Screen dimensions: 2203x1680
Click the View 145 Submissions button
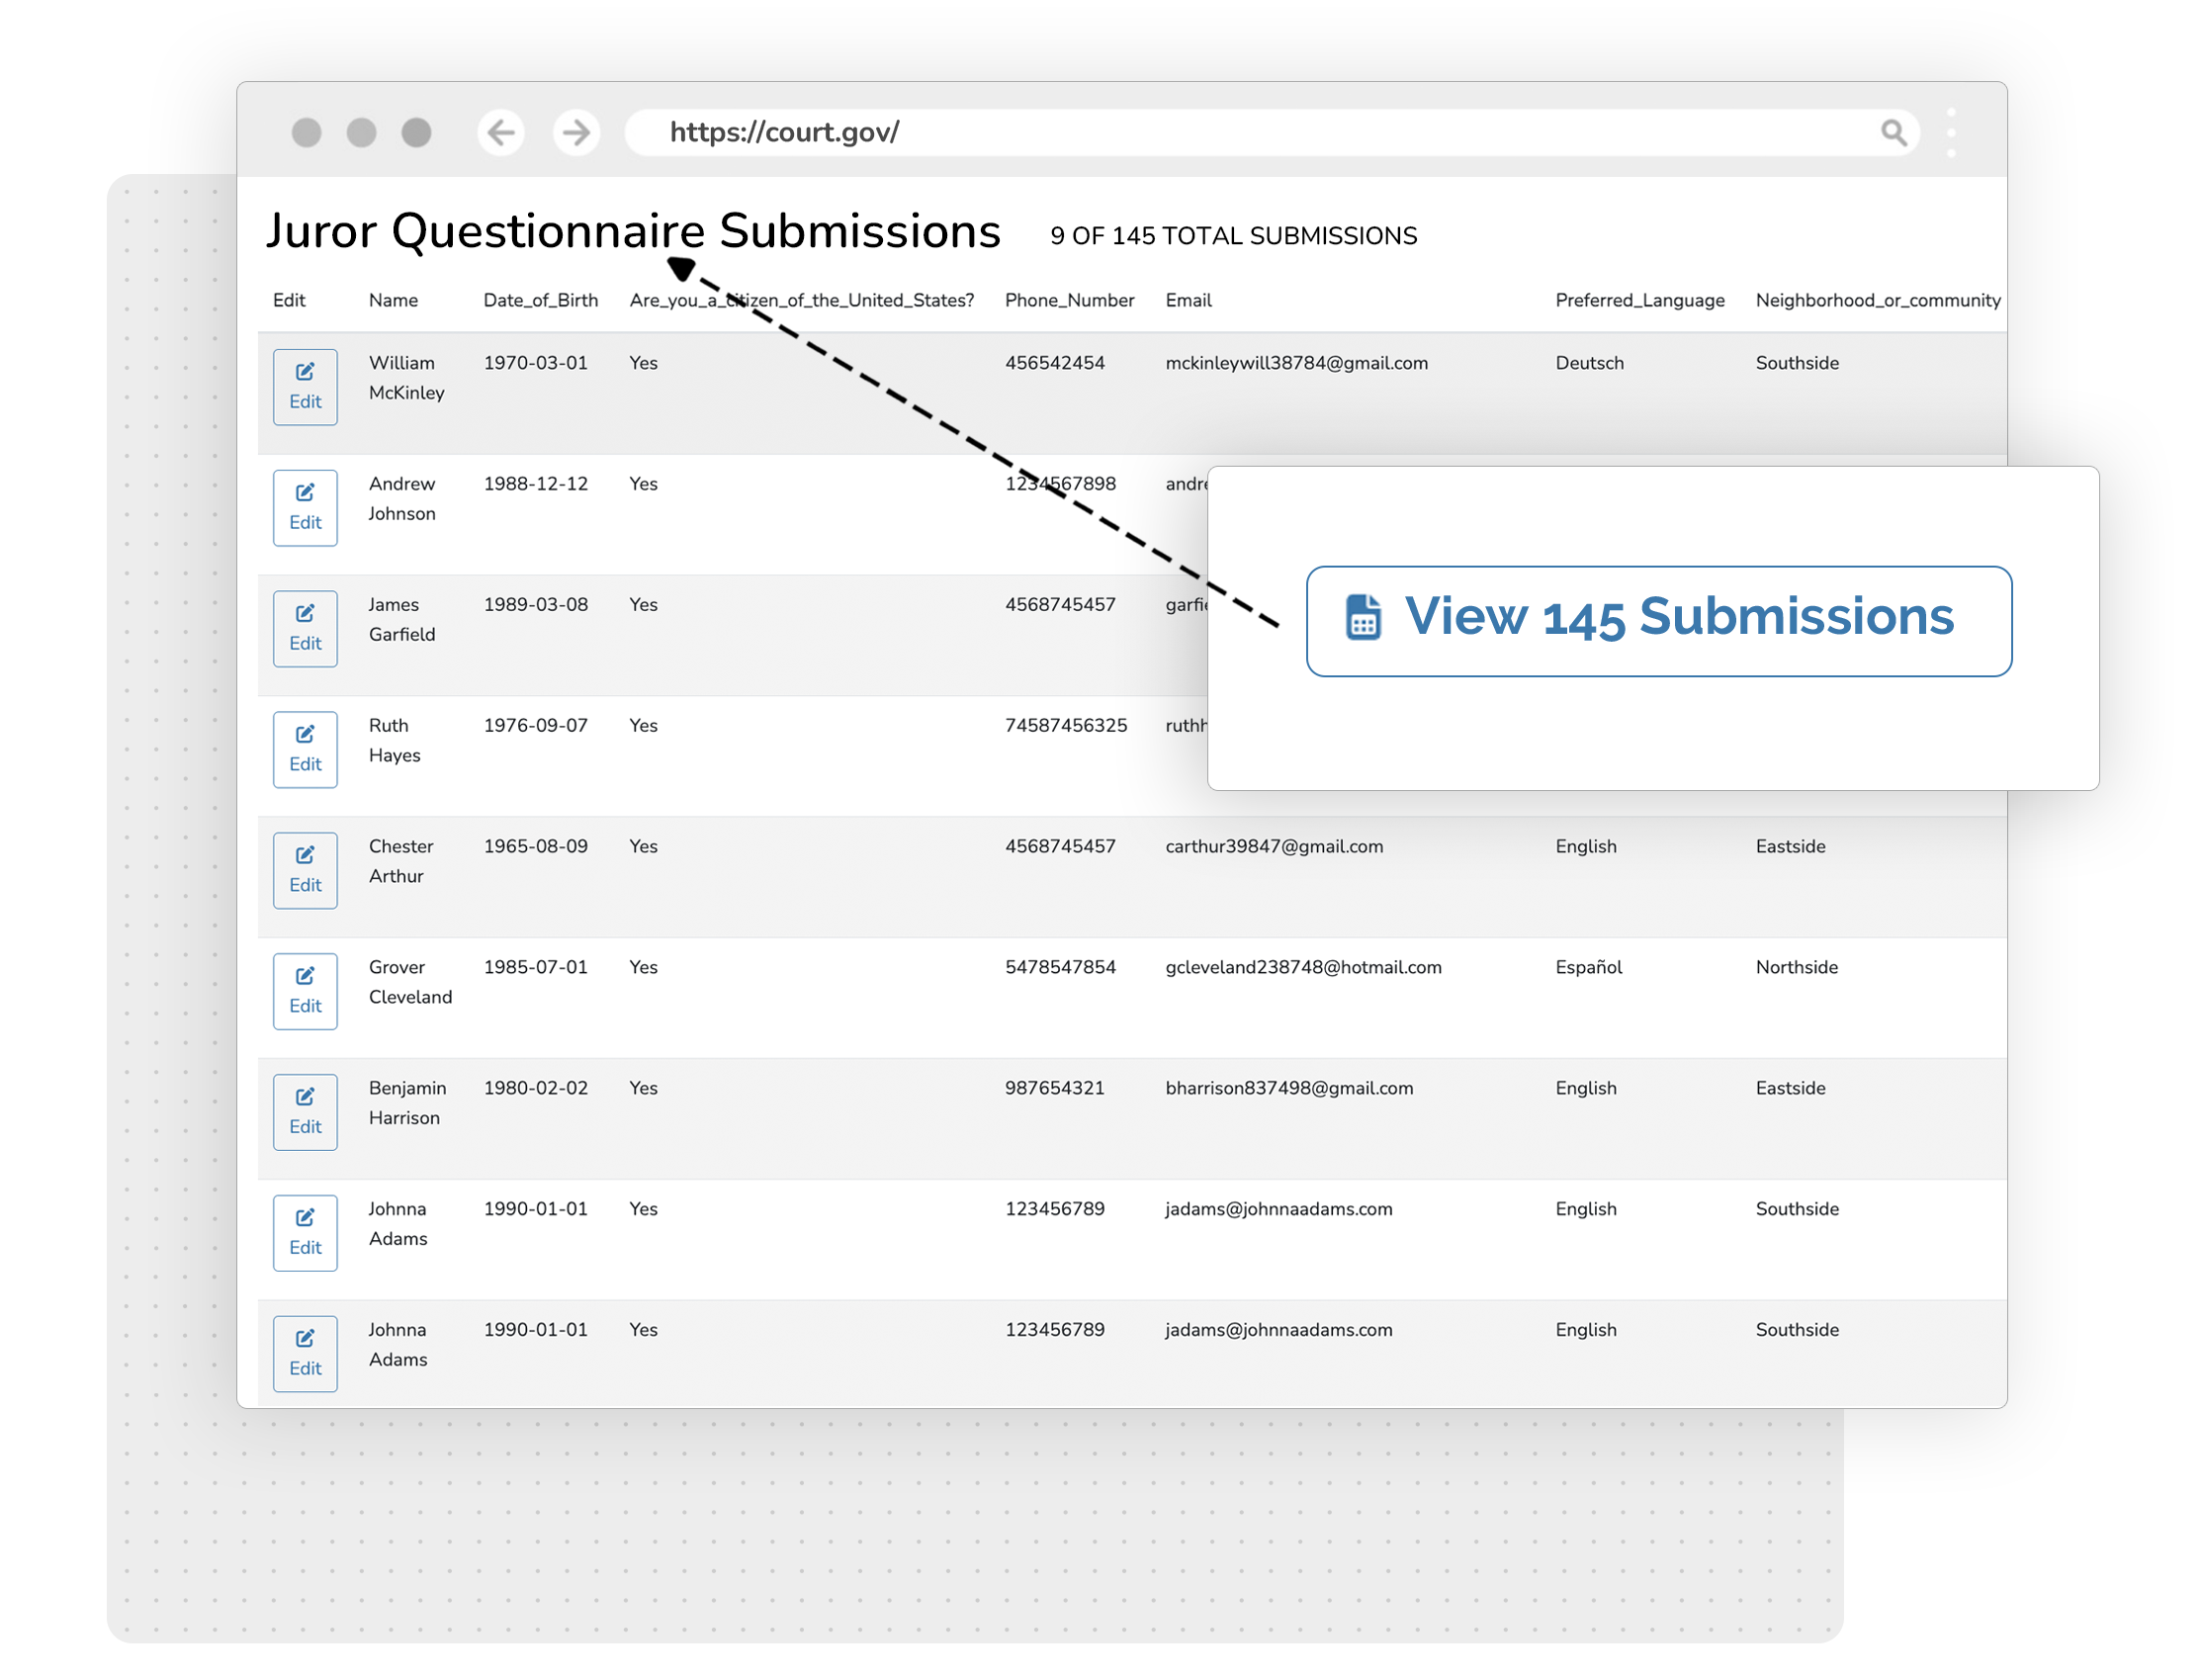1659,621
